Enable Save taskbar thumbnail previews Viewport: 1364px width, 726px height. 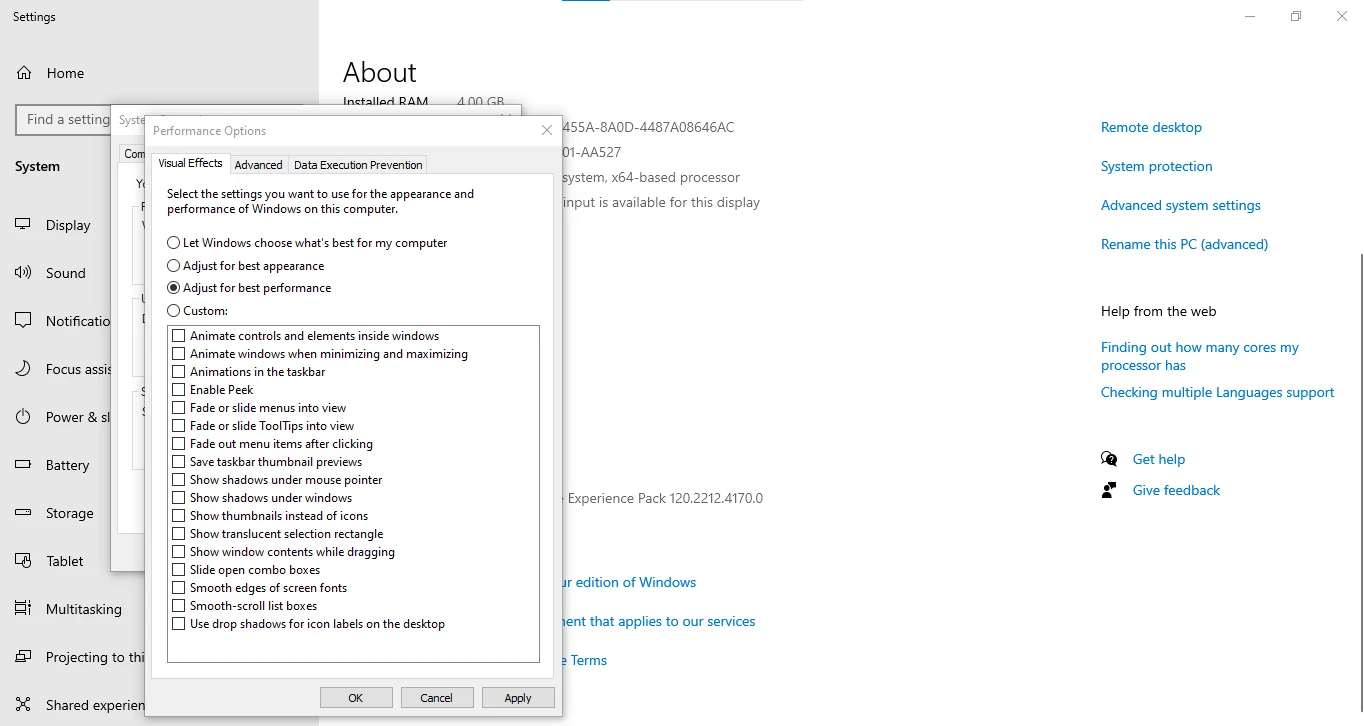tap(179, 462)
